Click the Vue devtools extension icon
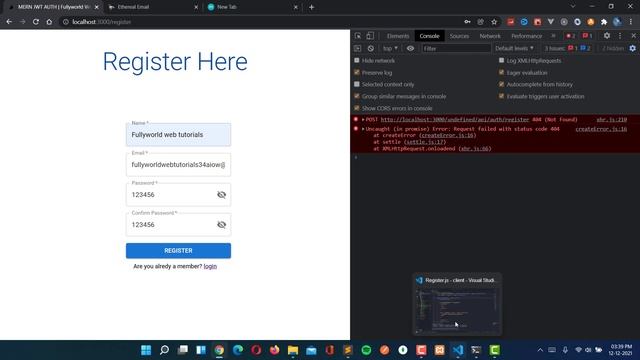Image resolution: width=640 pixels, height=360 pixels. 551,22
